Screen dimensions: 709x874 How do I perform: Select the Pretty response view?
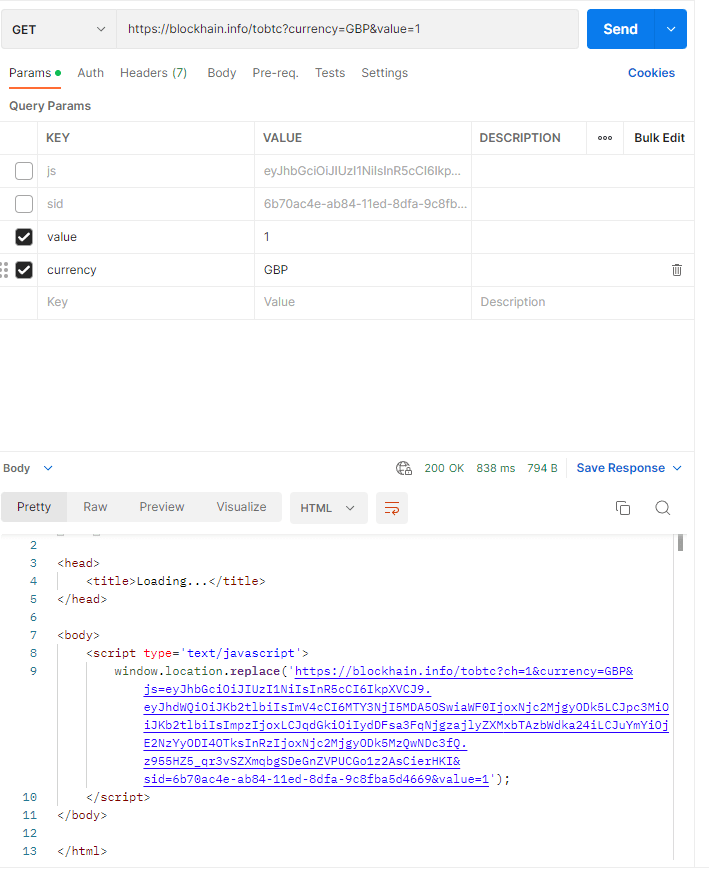tap(34, 507)
